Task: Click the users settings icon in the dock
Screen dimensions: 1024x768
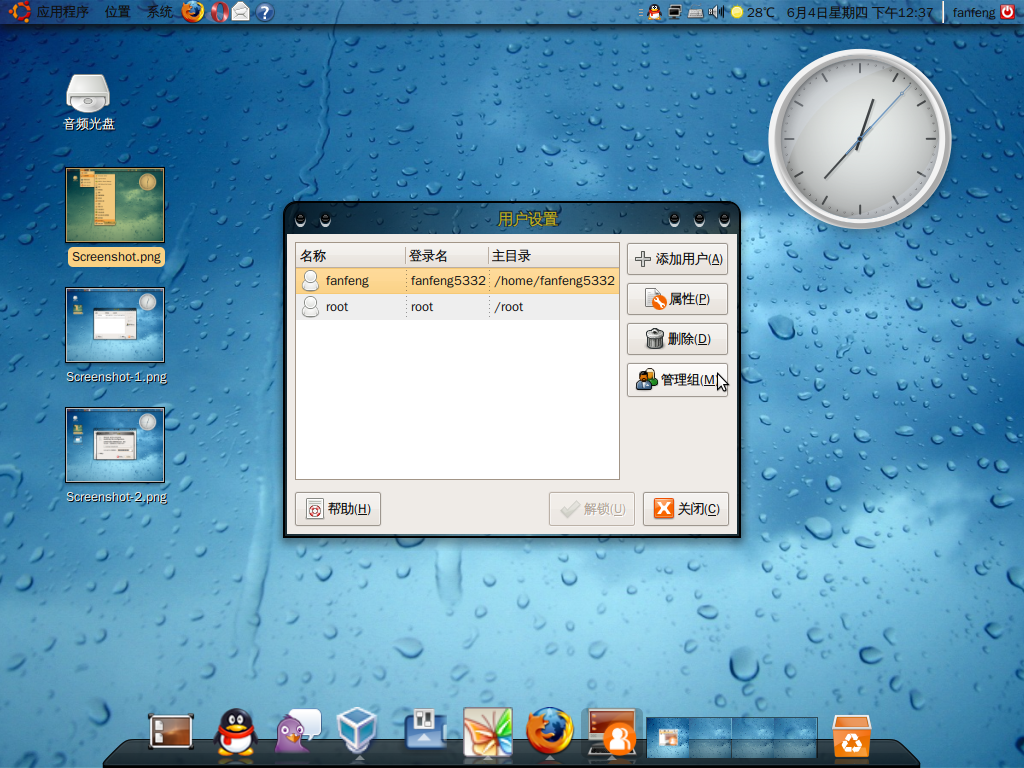Action: click(612, 731)
